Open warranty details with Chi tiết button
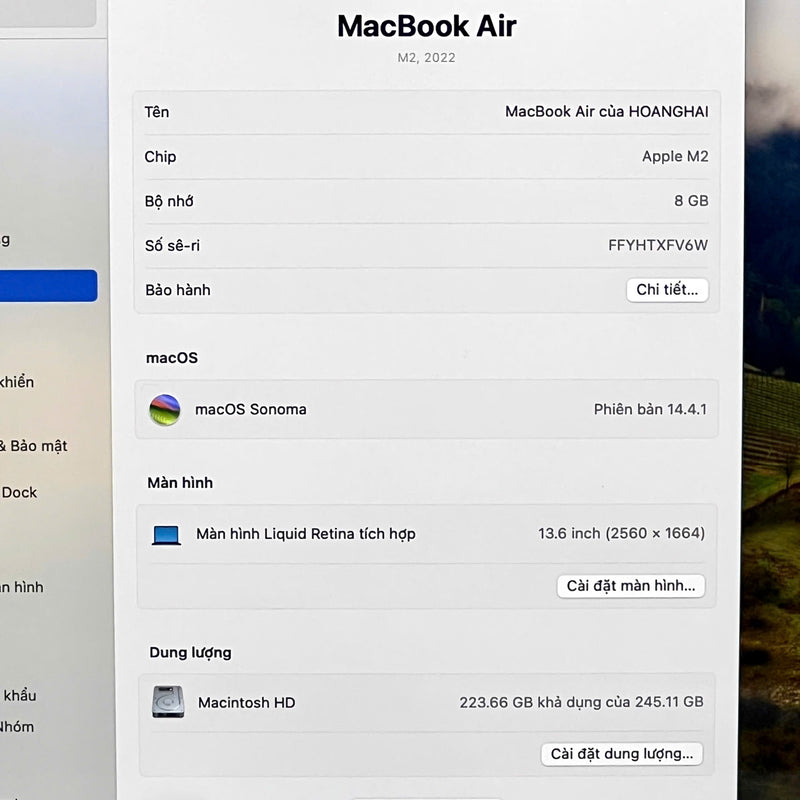The height and width of the screenshot is (800, 800). point(667,290)
